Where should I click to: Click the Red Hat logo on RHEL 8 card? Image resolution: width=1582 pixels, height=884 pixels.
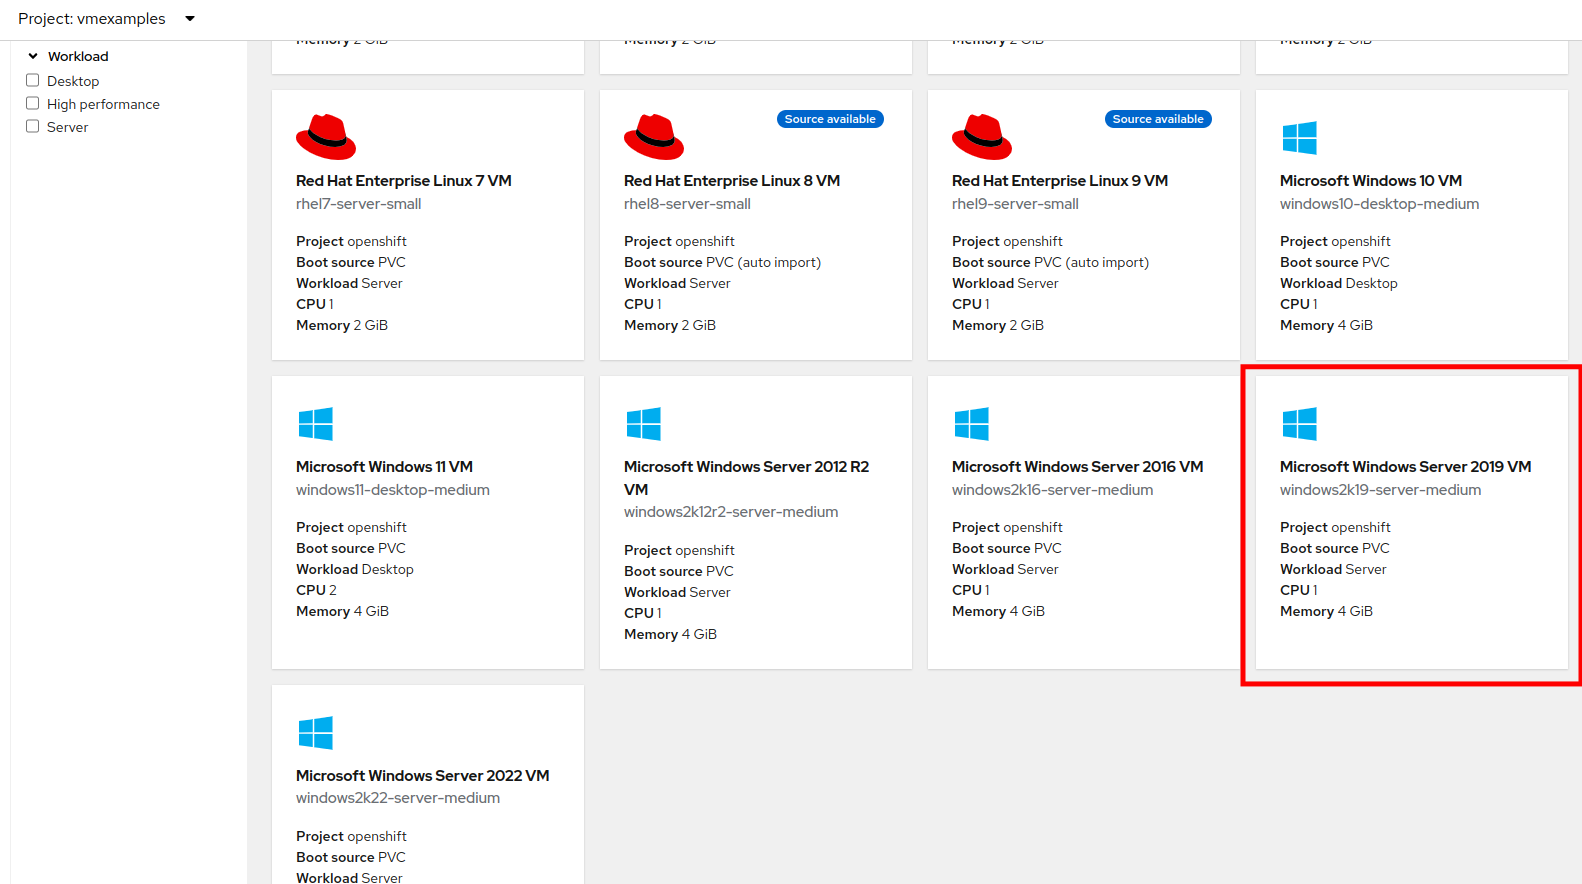tap(654, 137)
